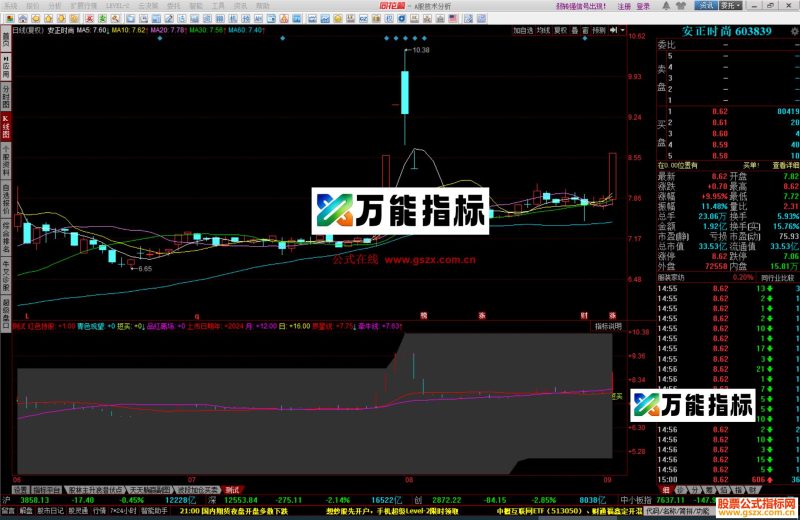Image resolution: width=800 pixels, height=520 pixels.
Task: Select the 细 tab under tick list
Action: [x=666, y=489]
